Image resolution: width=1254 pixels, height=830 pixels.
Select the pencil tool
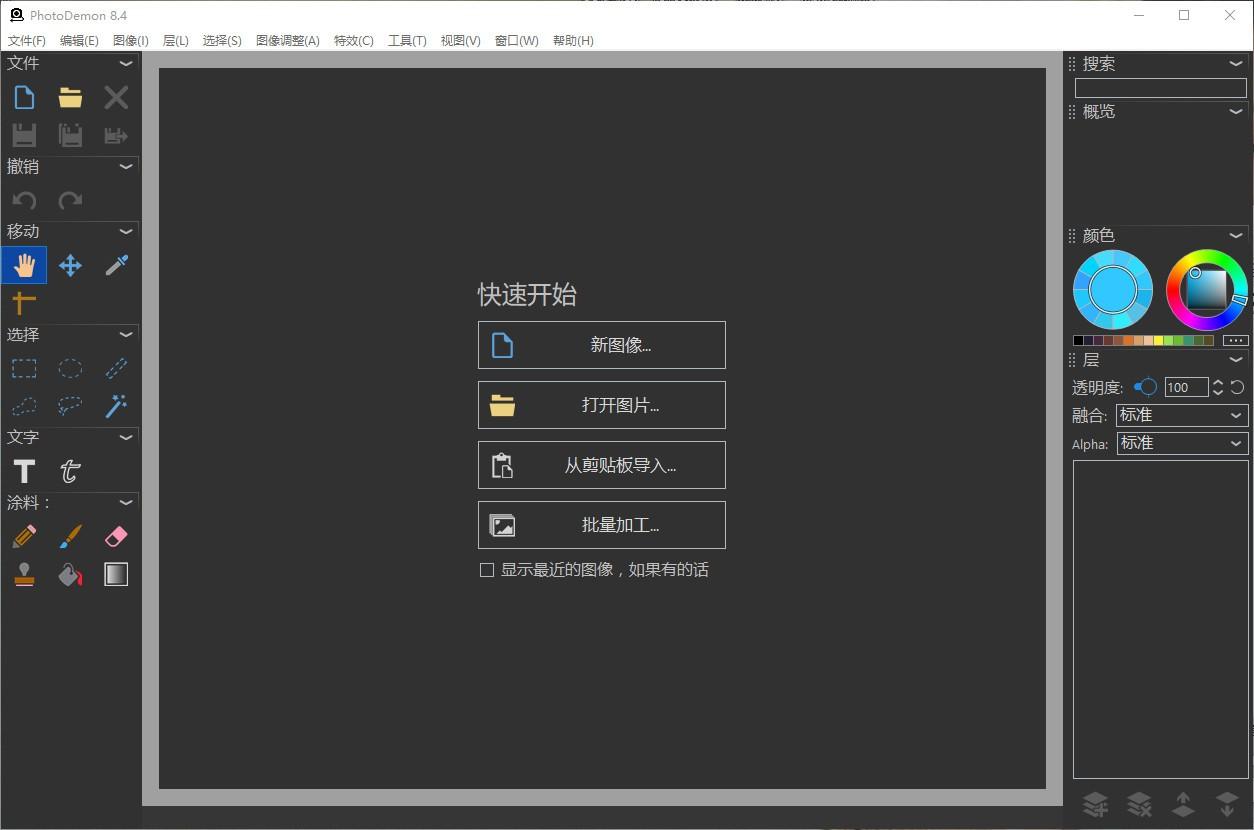pos(24,537)
